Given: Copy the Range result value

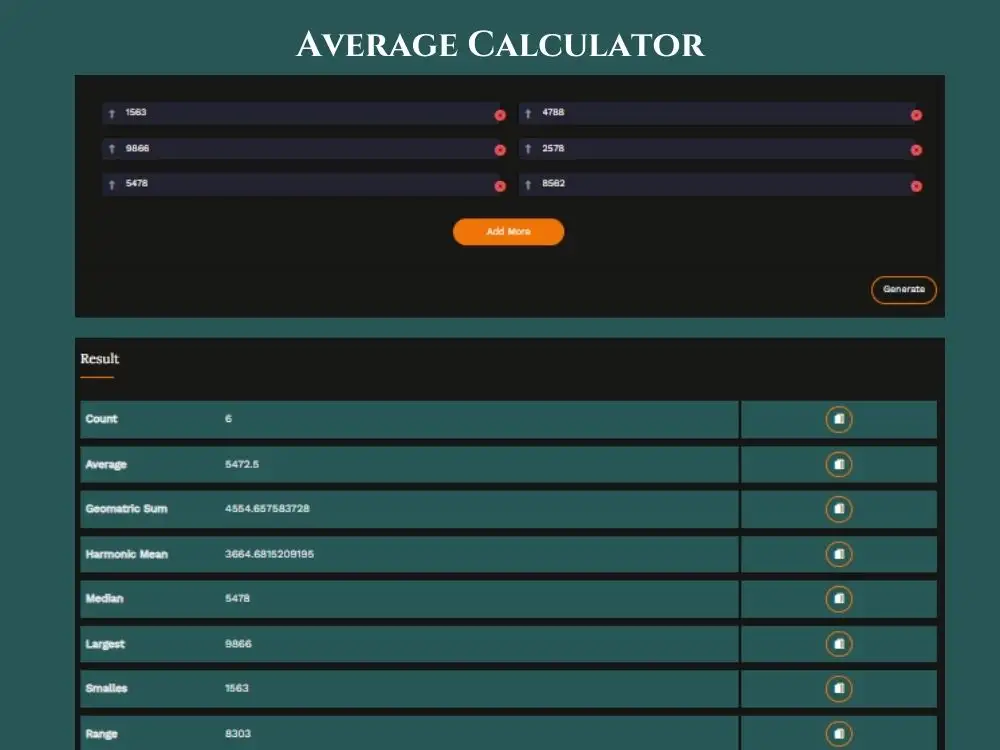Looking at the screenshot, I should tap(840, 733).
